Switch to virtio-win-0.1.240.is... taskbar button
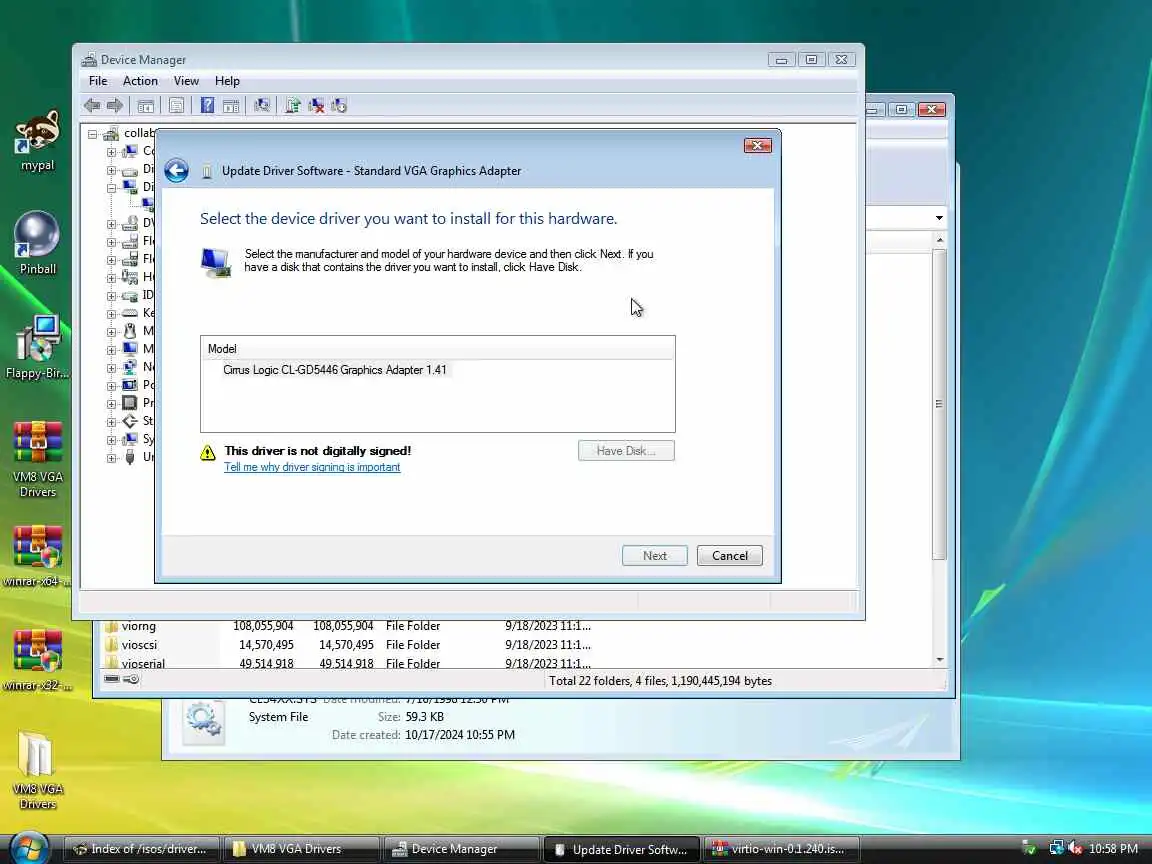Viewport: 1152px width, 864px height. [782, 849]
